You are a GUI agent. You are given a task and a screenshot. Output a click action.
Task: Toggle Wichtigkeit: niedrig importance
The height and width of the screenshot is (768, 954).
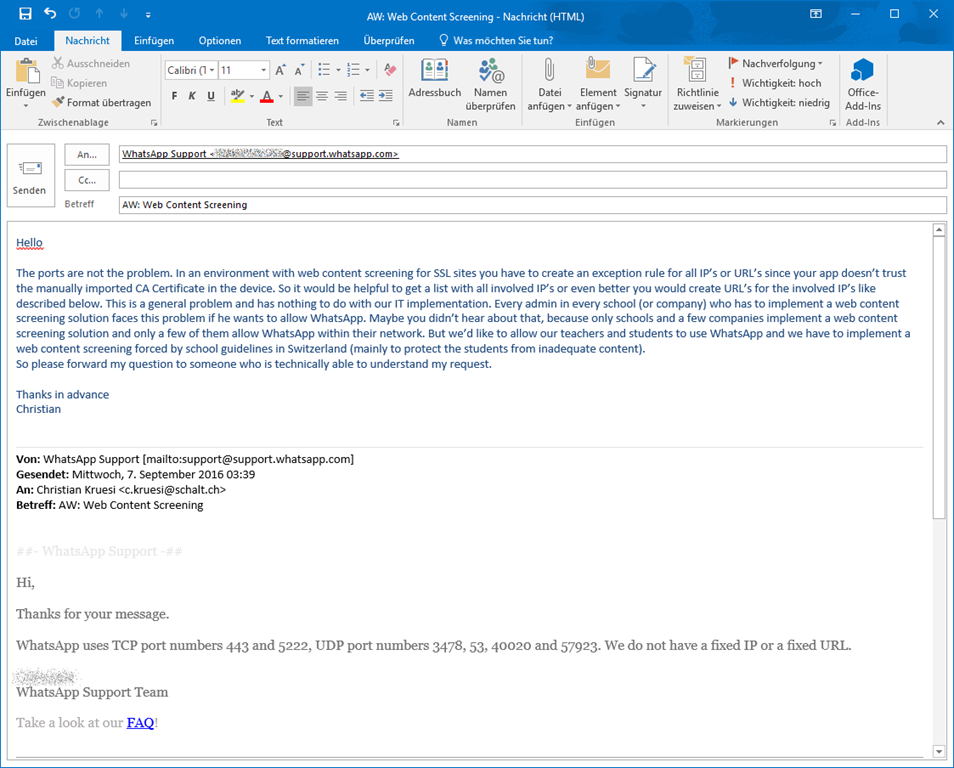[778, 102]
